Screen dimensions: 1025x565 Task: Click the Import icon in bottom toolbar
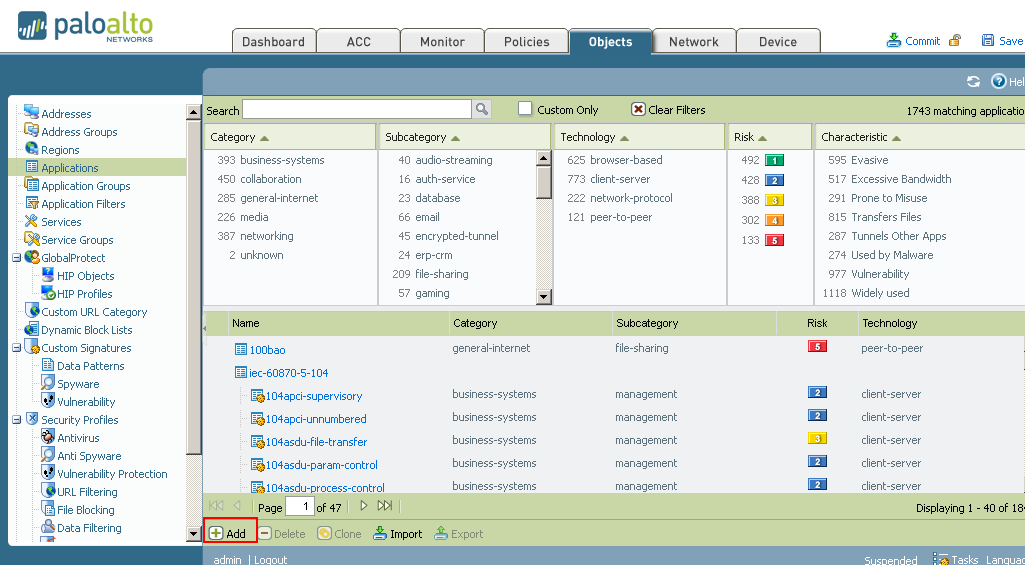coord(380,534)
